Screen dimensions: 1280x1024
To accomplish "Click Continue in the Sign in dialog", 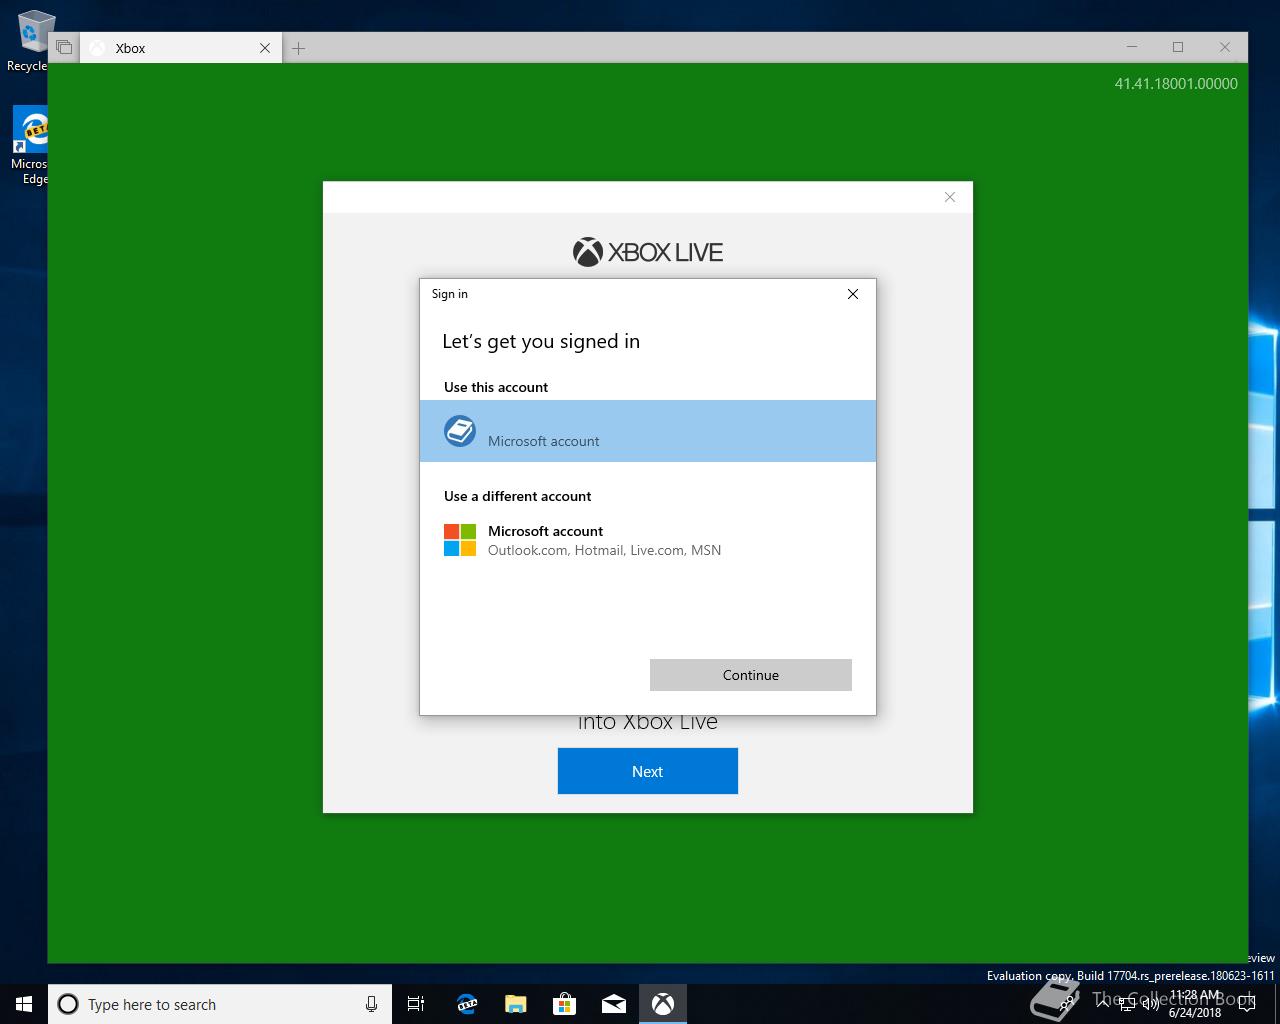I will tap(750, 675).
